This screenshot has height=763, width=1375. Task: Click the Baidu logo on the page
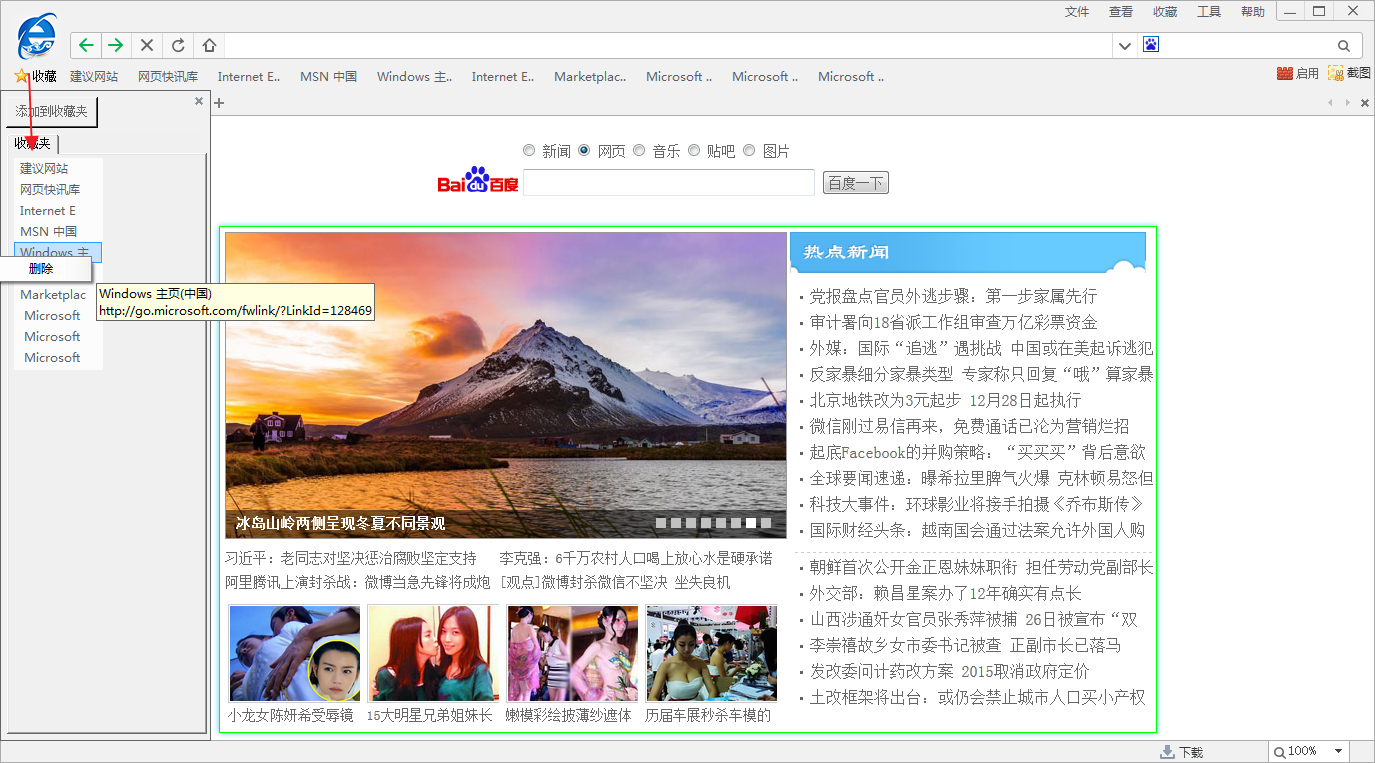478,180
